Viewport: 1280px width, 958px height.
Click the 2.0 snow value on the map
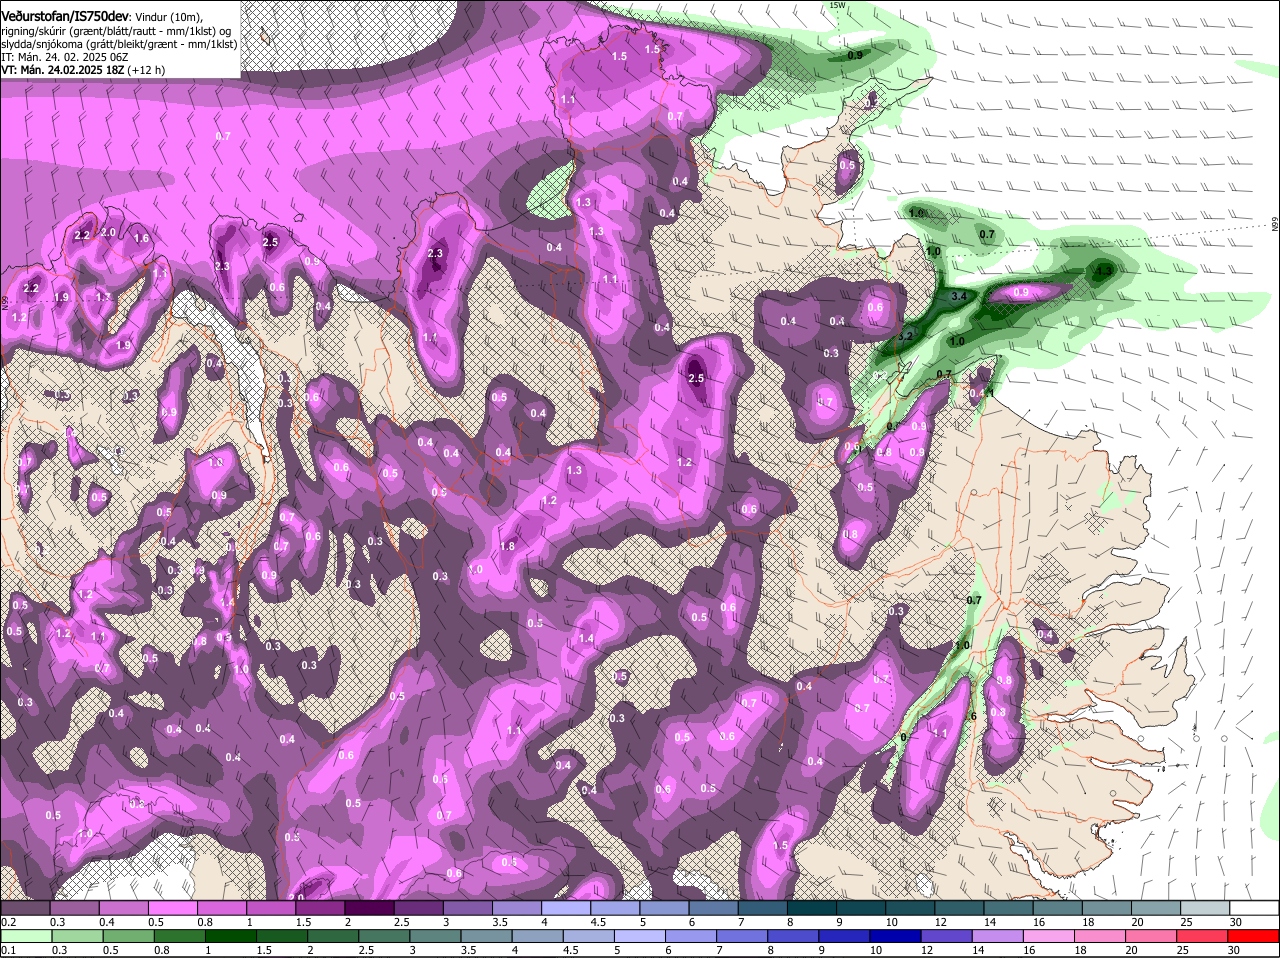(108, 232)
